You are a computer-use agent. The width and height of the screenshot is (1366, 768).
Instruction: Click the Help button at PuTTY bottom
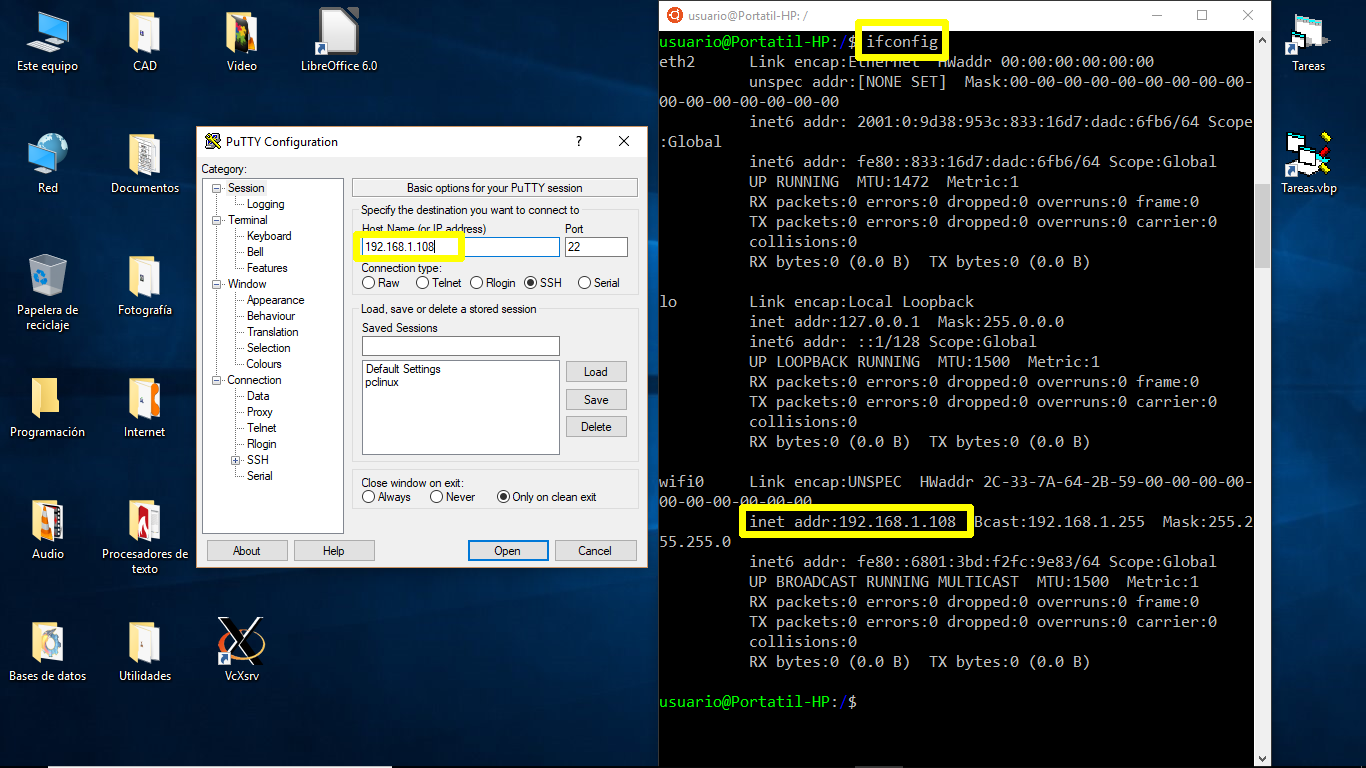(x=334, y=551)
